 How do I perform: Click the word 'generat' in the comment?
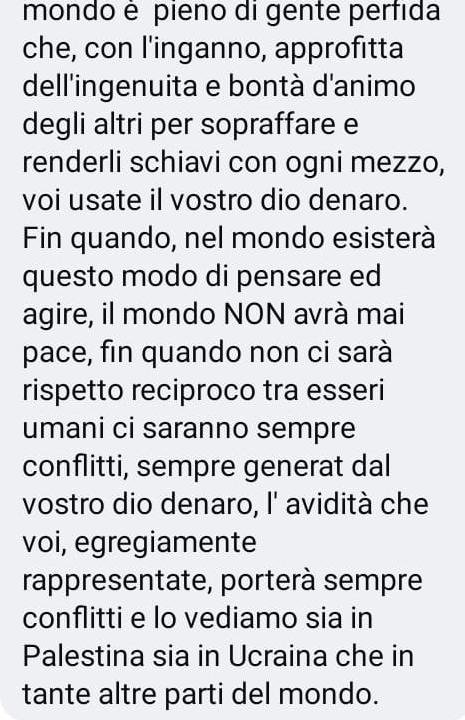[x=293, y=467]
